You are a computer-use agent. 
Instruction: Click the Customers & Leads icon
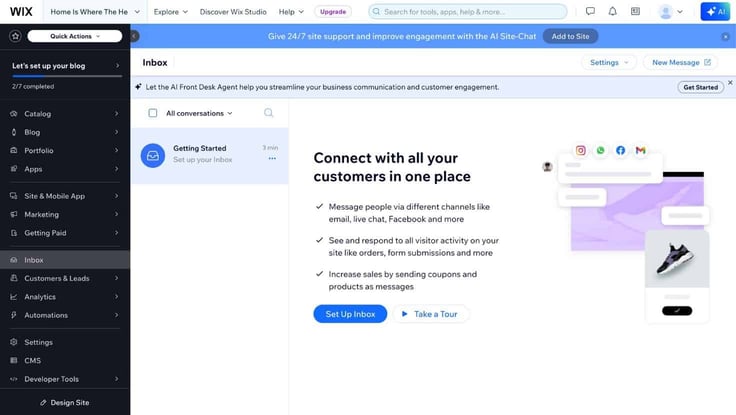point(14,278)
